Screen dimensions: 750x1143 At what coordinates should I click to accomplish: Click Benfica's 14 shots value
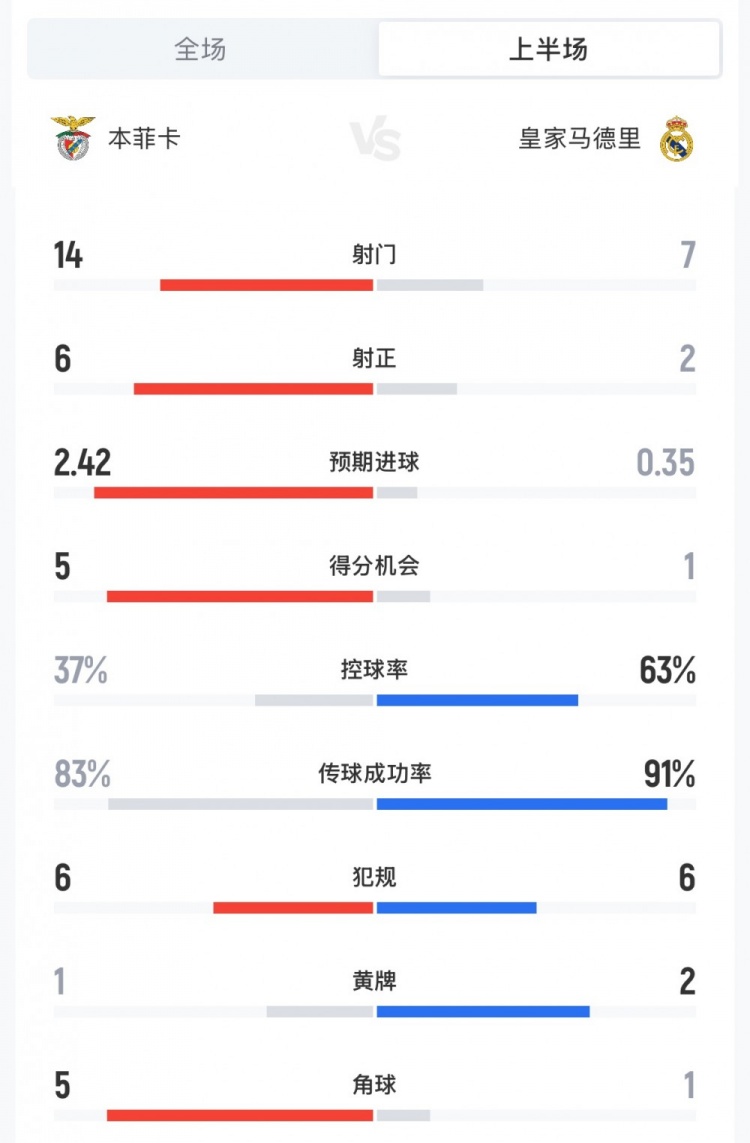69,256
